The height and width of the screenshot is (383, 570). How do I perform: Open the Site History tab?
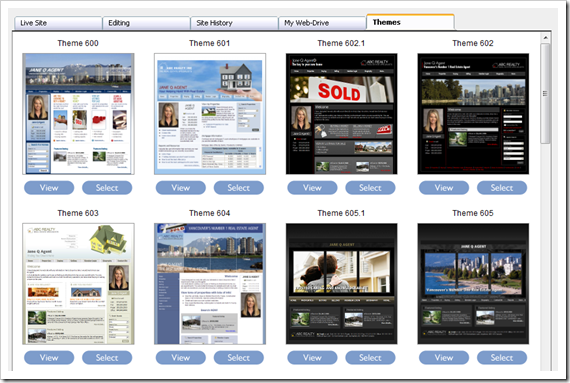(234, 23)
